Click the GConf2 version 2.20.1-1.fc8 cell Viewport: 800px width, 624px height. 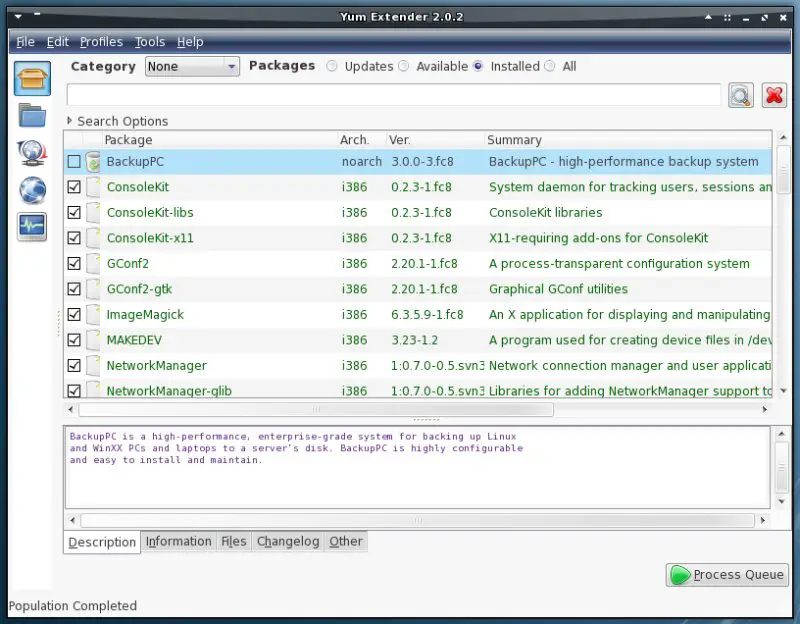(424, 264)
